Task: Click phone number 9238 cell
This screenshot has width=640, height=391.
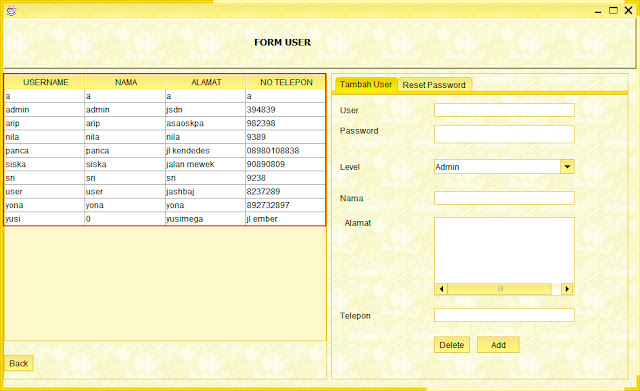Action: point(285,178)
